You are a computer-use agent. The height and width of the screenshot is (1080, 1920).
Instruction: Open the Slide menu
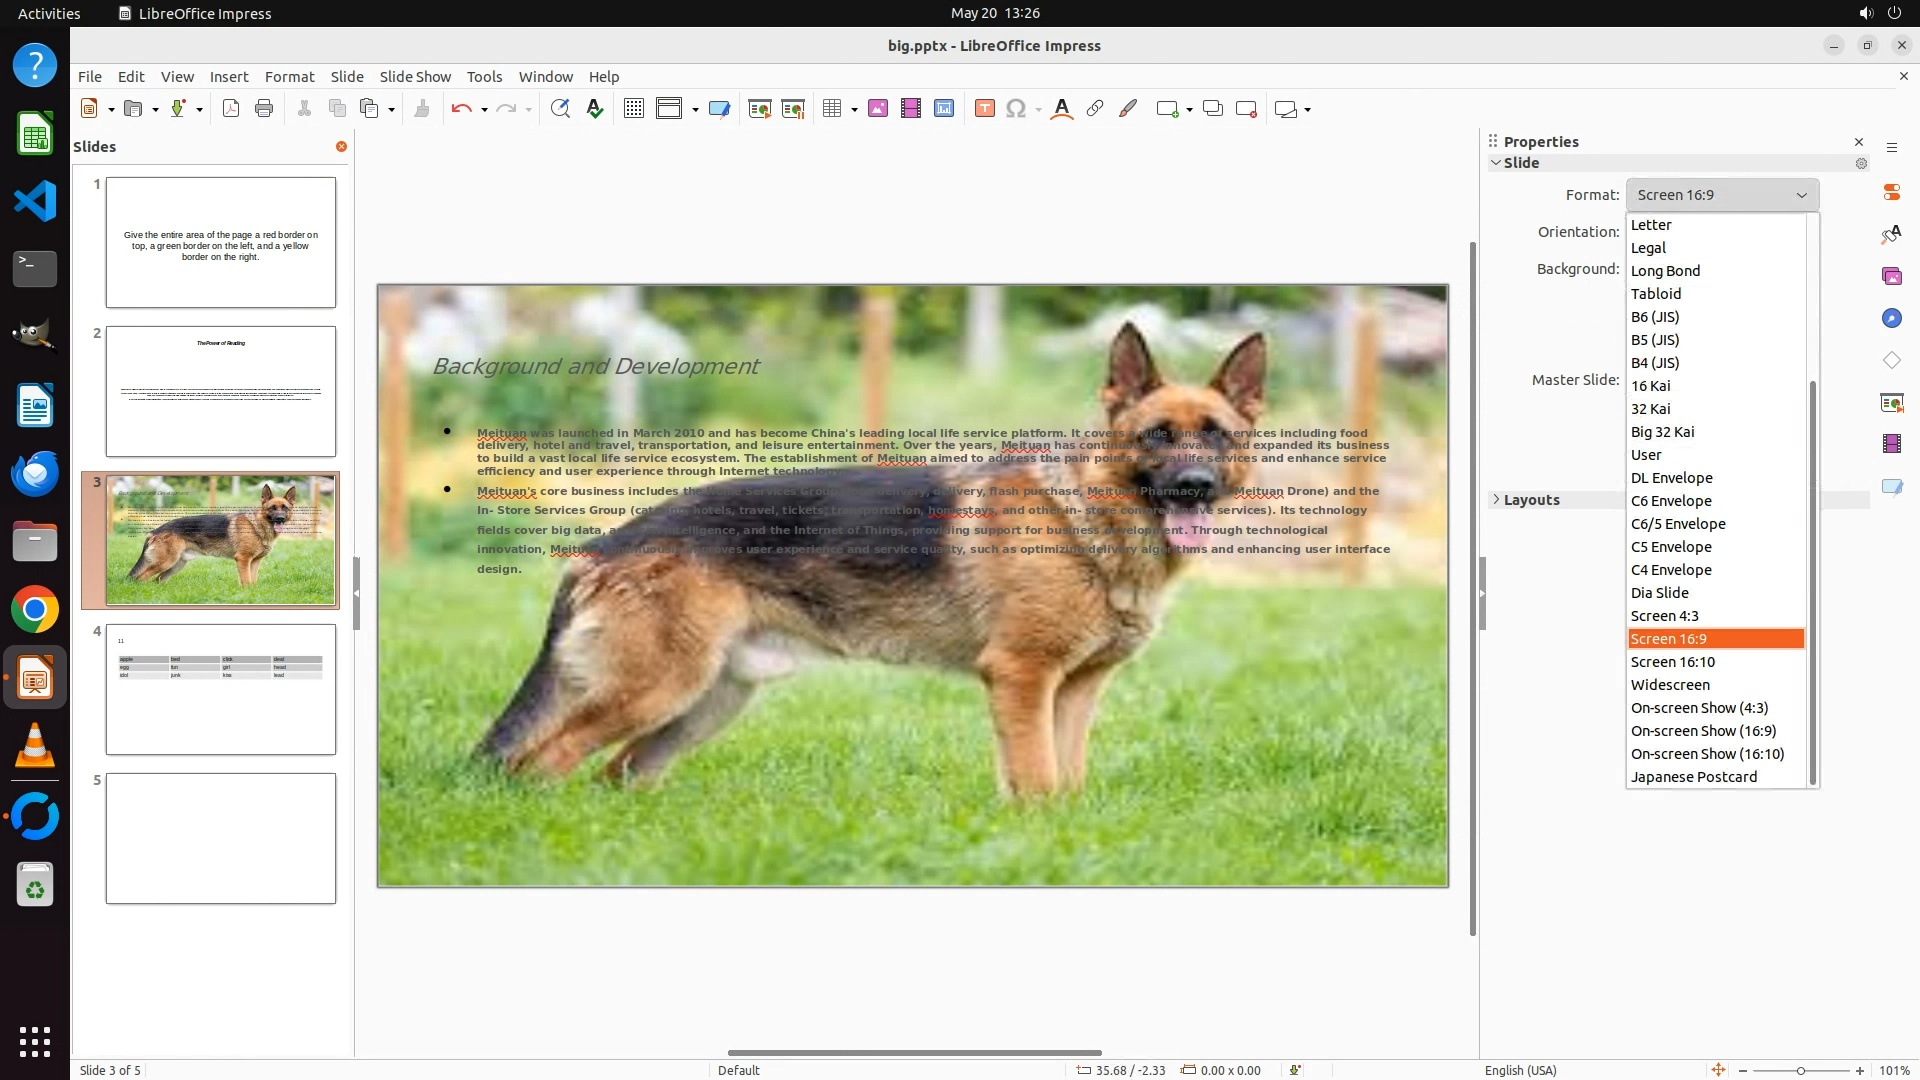point(347,76)
